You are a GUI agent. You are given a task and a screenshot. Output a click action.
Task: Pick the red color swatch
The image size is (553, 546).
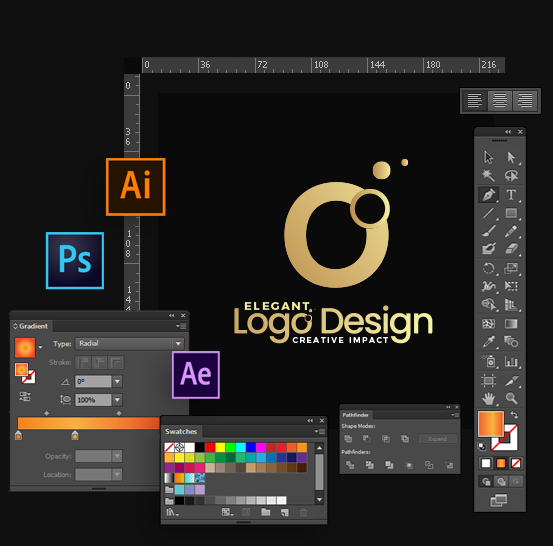click(210, 447)
